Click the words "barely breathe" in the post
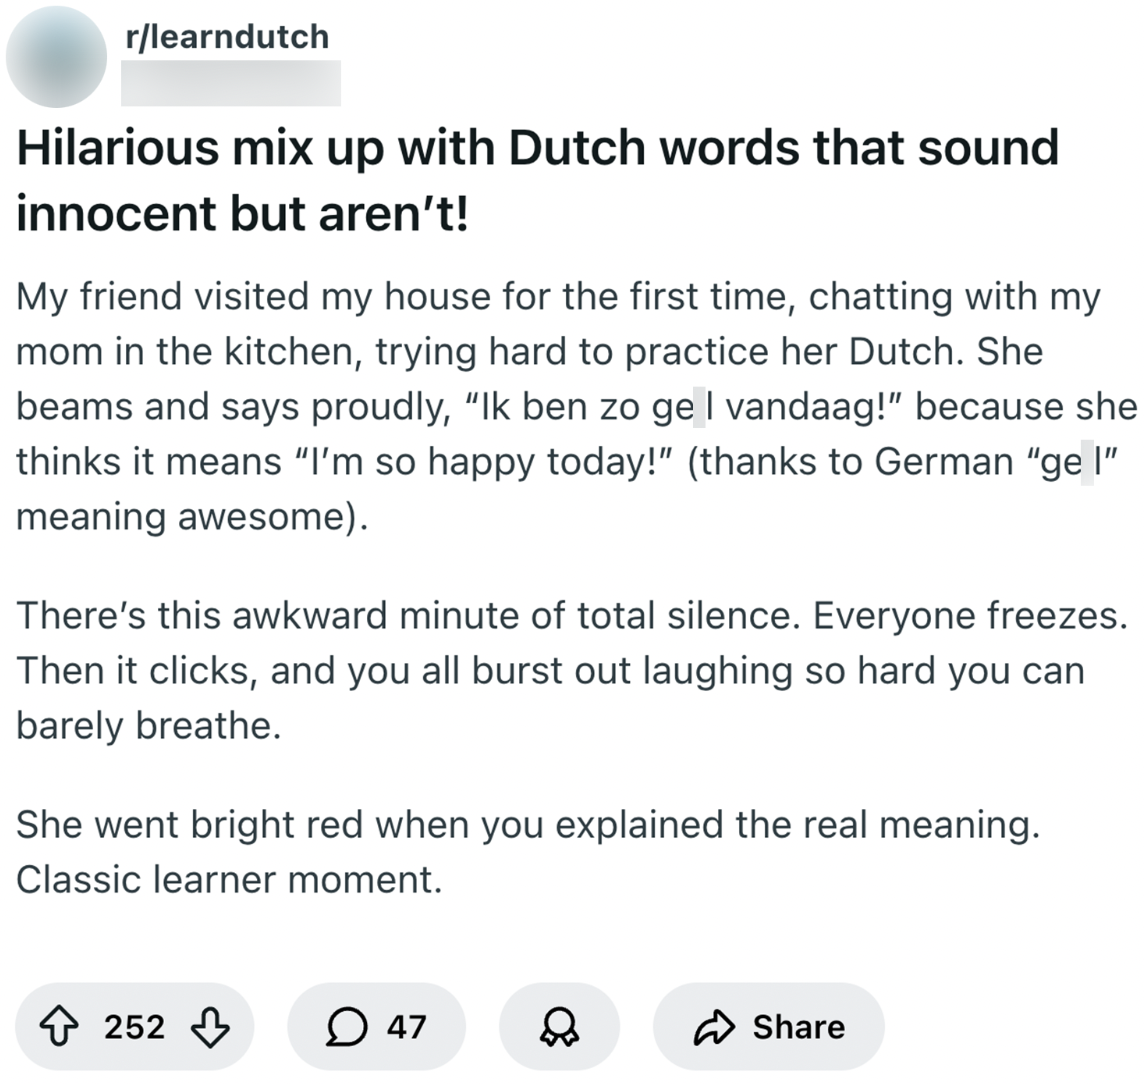Image resolution: width=1144 pixels, height=1084 pixels. [x=148, y=726]
